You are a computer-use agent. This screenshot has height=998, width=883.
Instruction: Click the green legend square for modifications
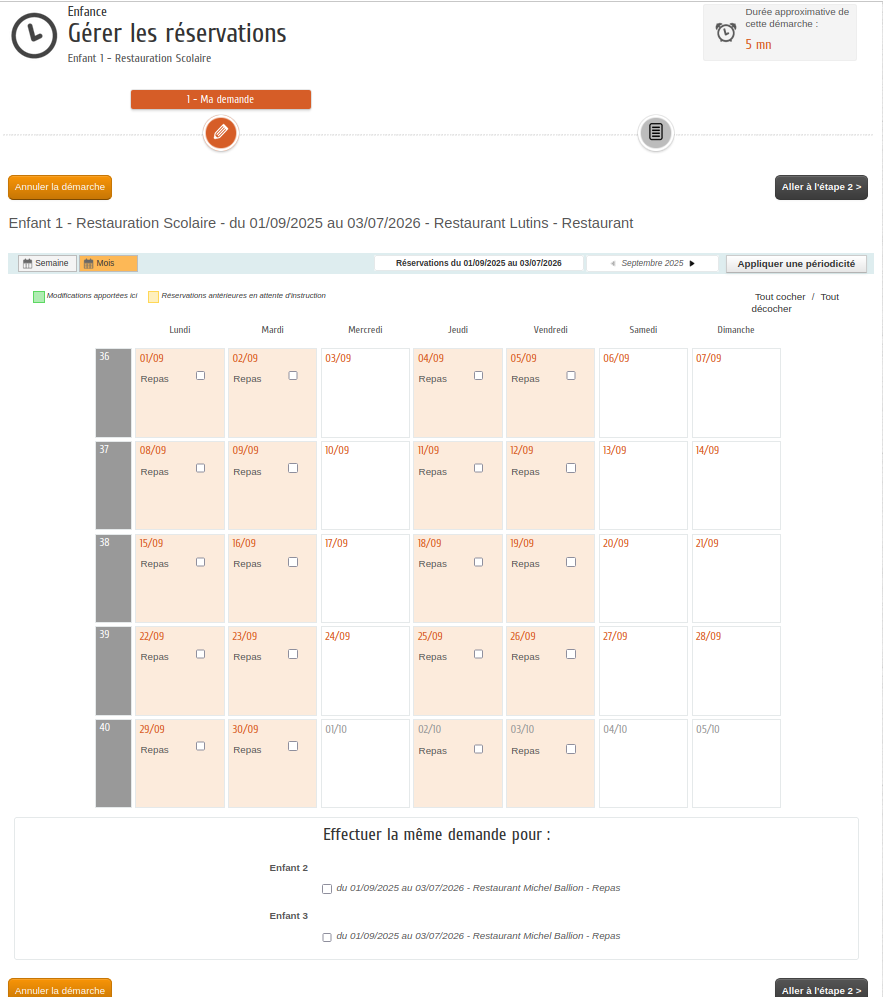coord(39,297)
